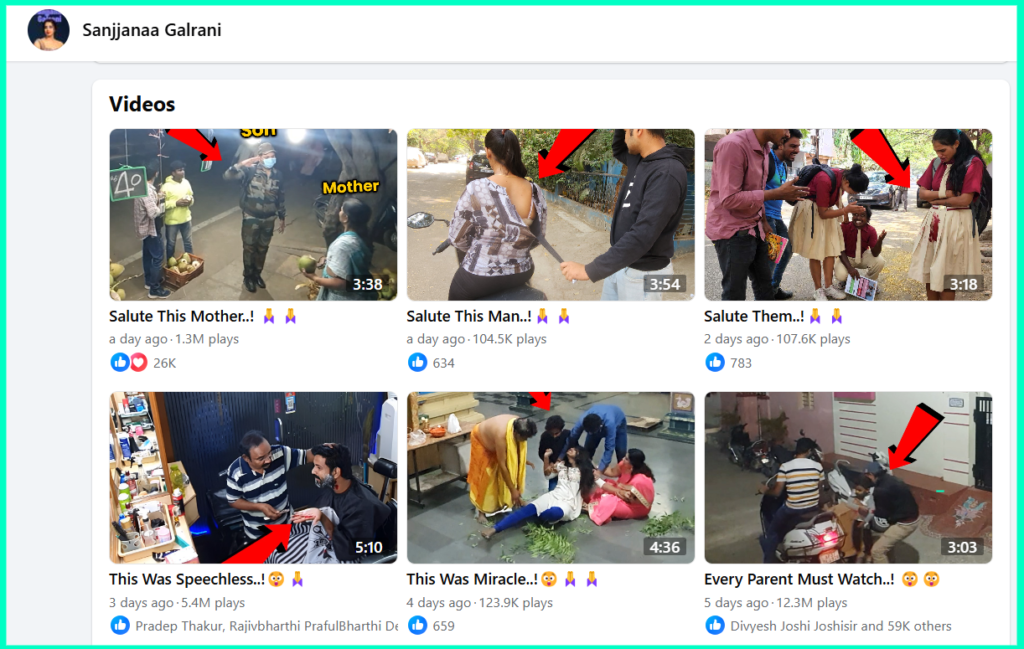
Task: Play the Every Parent Must Watch thumbnail
Action: [x=848, y=477]
